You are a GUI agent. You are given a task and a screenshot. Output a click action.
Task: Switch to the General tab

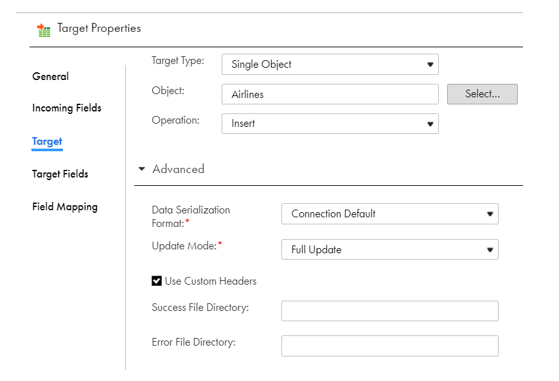point(50,76)
